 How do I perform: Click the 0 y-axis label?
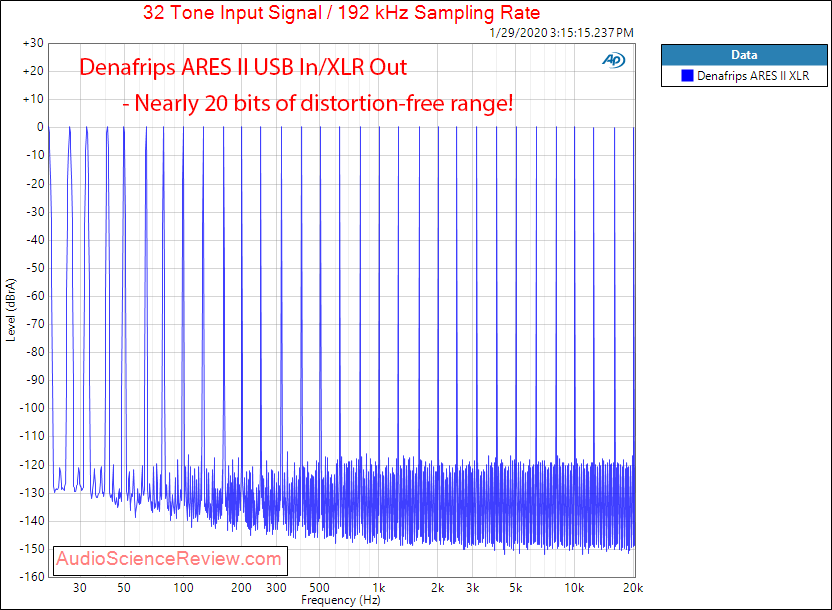click(40, 127)
